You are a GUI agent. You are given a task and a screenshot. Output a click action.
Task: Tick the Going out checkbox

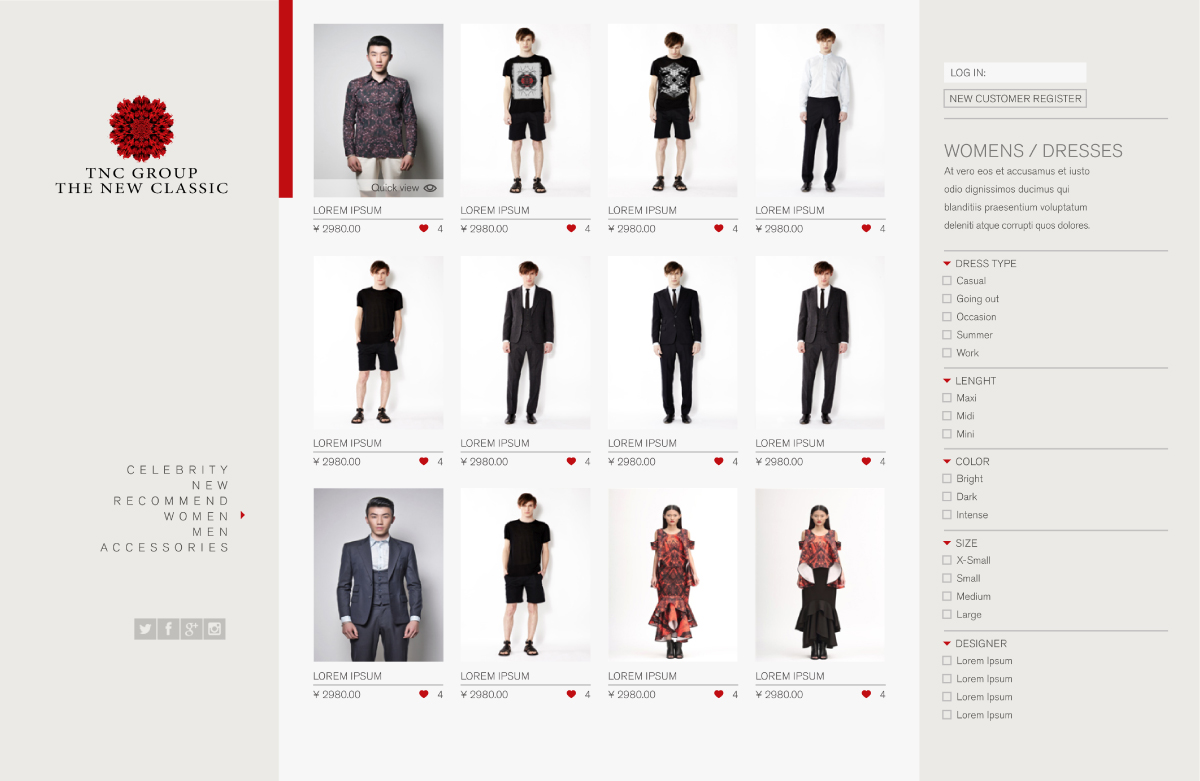click(947, 299)
